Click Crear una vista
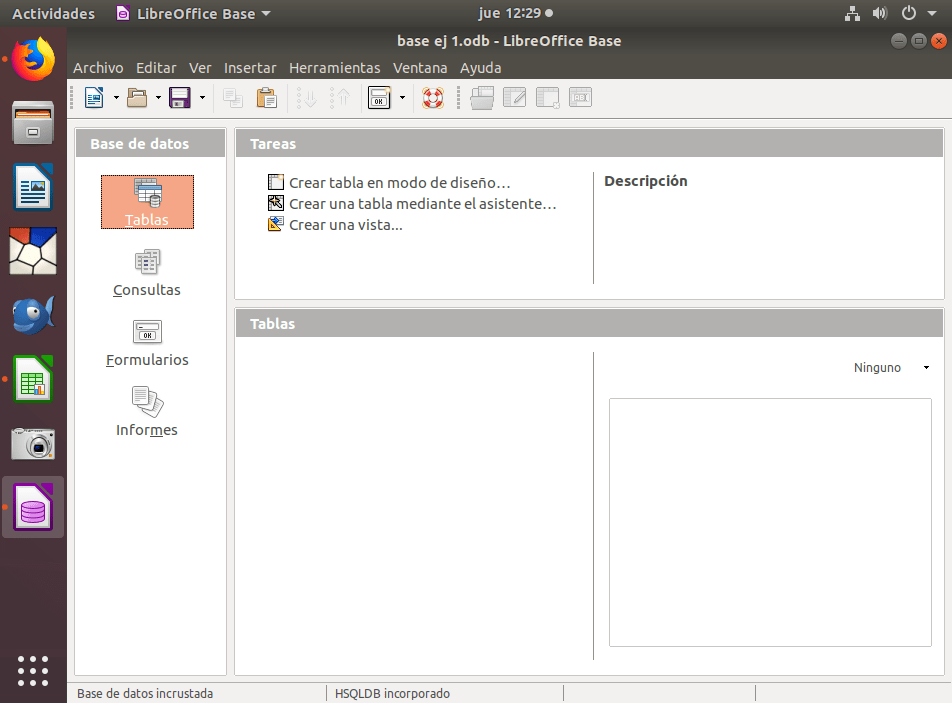 pyautogui.click(x=345, y=225)
